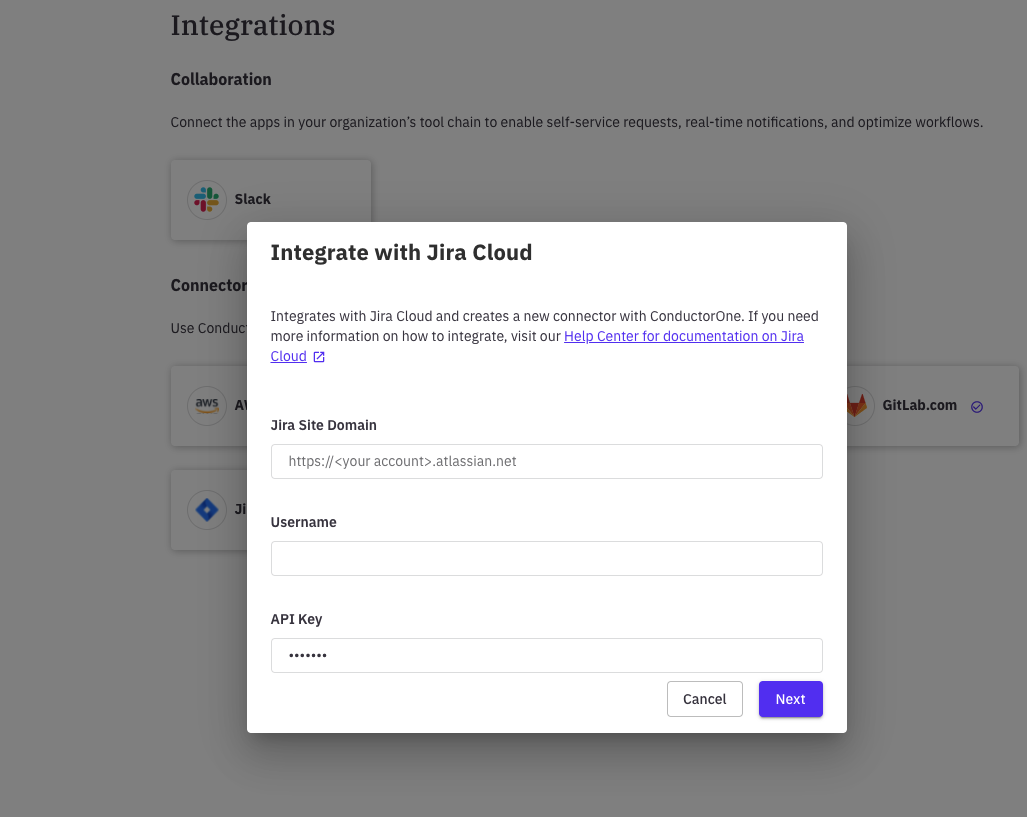The height and width of the screenshot is (817, 1027).
Task: Click the Integrations page heading
Action: tap(252, 25)
